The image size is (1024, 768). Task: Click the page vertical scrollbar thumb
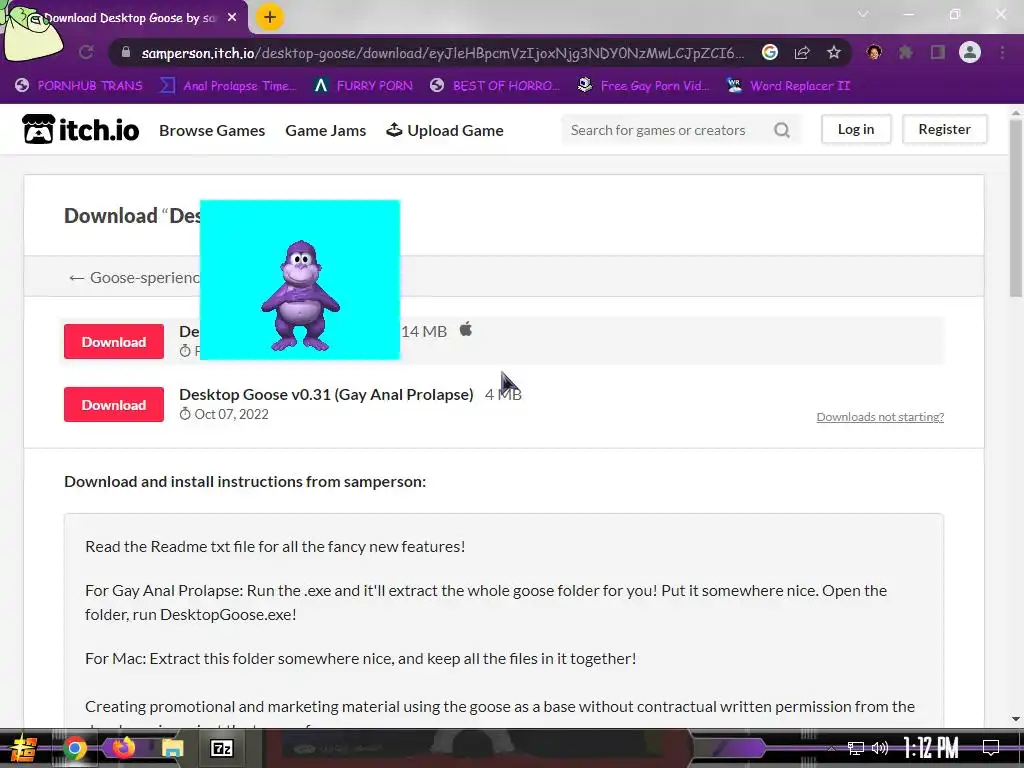point(1016,208)
